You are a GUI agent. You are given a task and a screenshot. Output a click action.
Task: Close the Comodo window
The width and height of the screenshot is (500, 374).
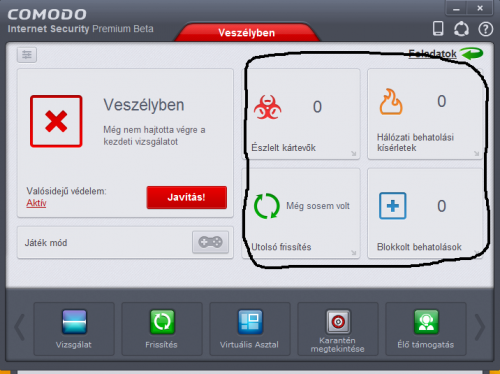tap(480, 8)
